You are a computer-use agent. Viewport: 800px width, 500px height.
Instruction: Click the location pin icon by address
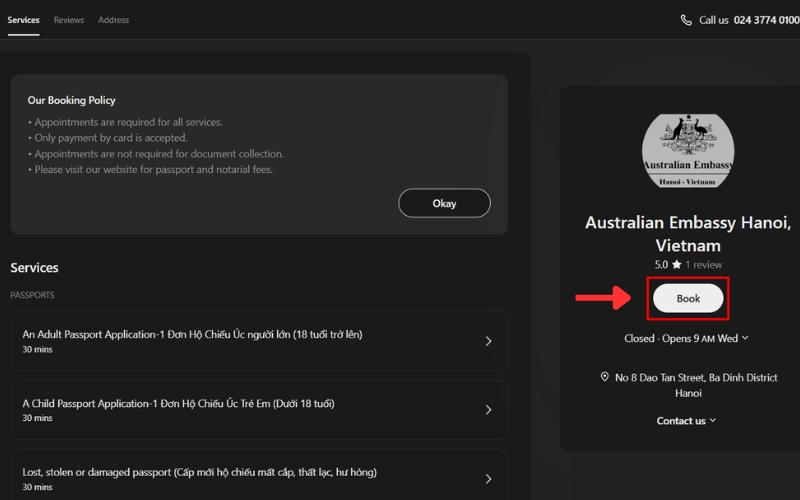click(x=605, y=377)
